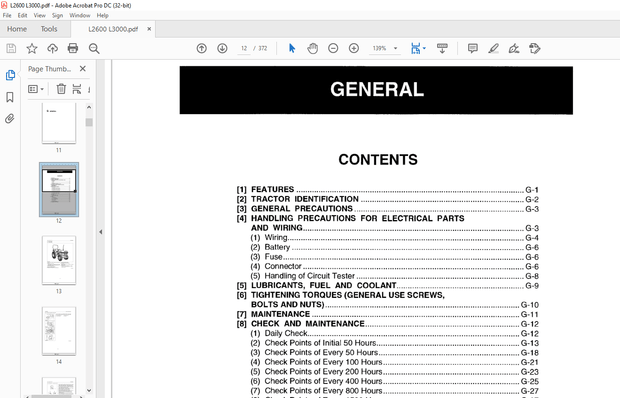Viewport: 620px width, 398px height.
Task: Open the Help menu
Action: tap(102, 15)
